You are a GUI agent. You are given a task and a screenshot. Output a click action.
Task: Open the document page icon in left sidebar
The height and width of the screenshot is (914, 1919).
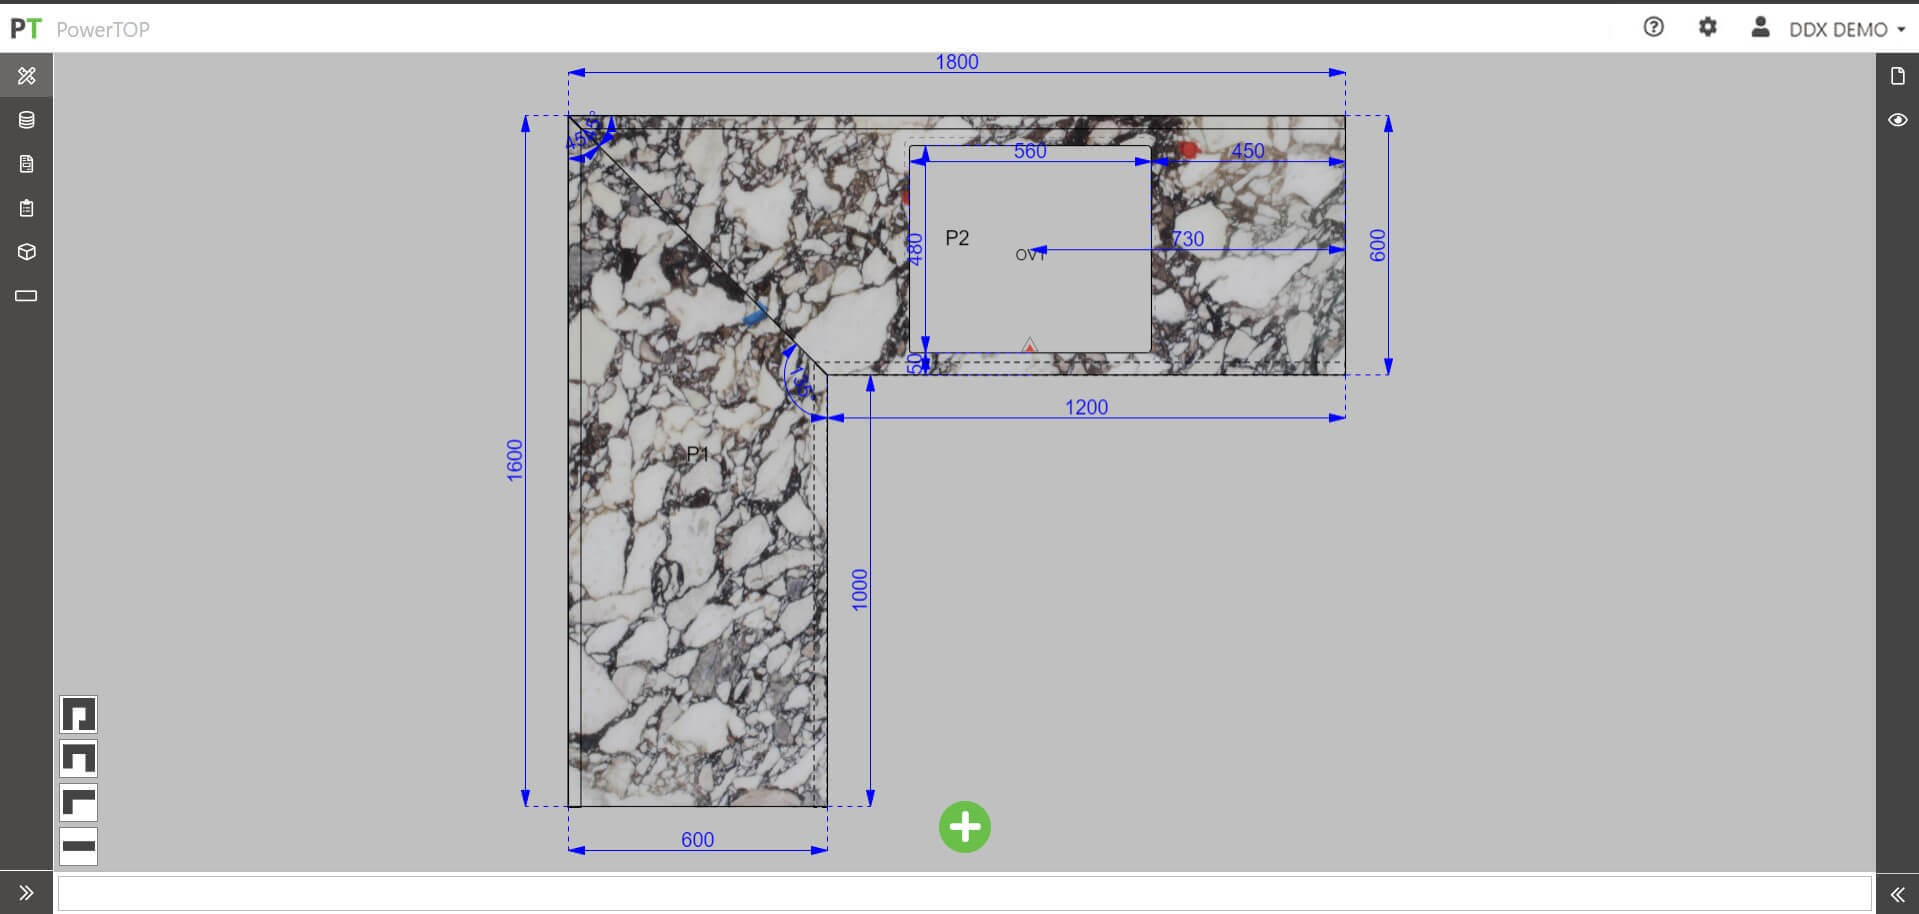click(26, 164)
